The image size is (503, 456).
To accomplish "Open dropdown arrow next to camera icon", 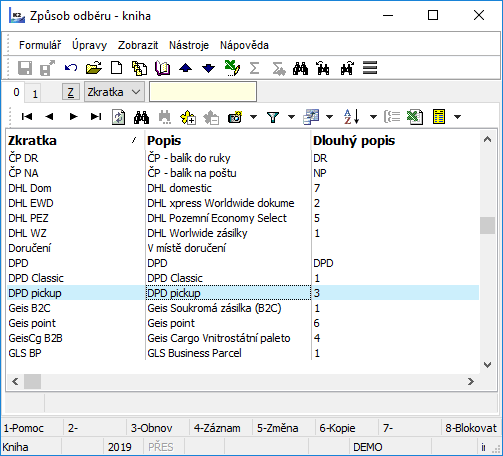I will tap(253, 117).
